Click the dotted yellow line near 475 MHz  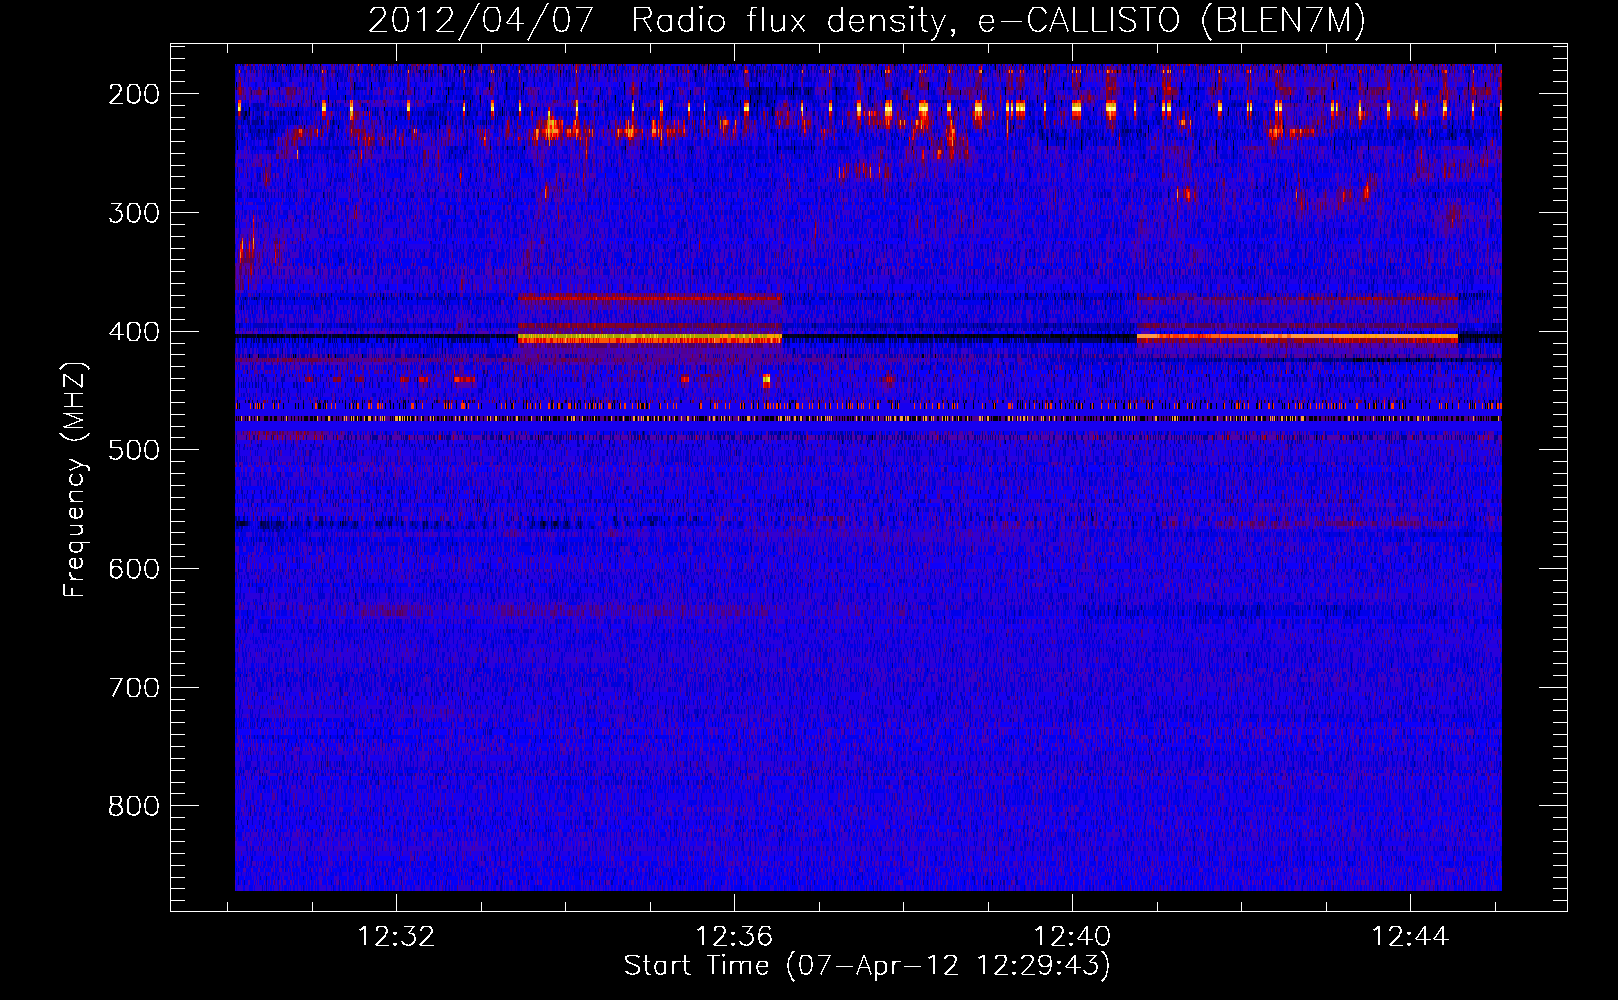point(868,419)
